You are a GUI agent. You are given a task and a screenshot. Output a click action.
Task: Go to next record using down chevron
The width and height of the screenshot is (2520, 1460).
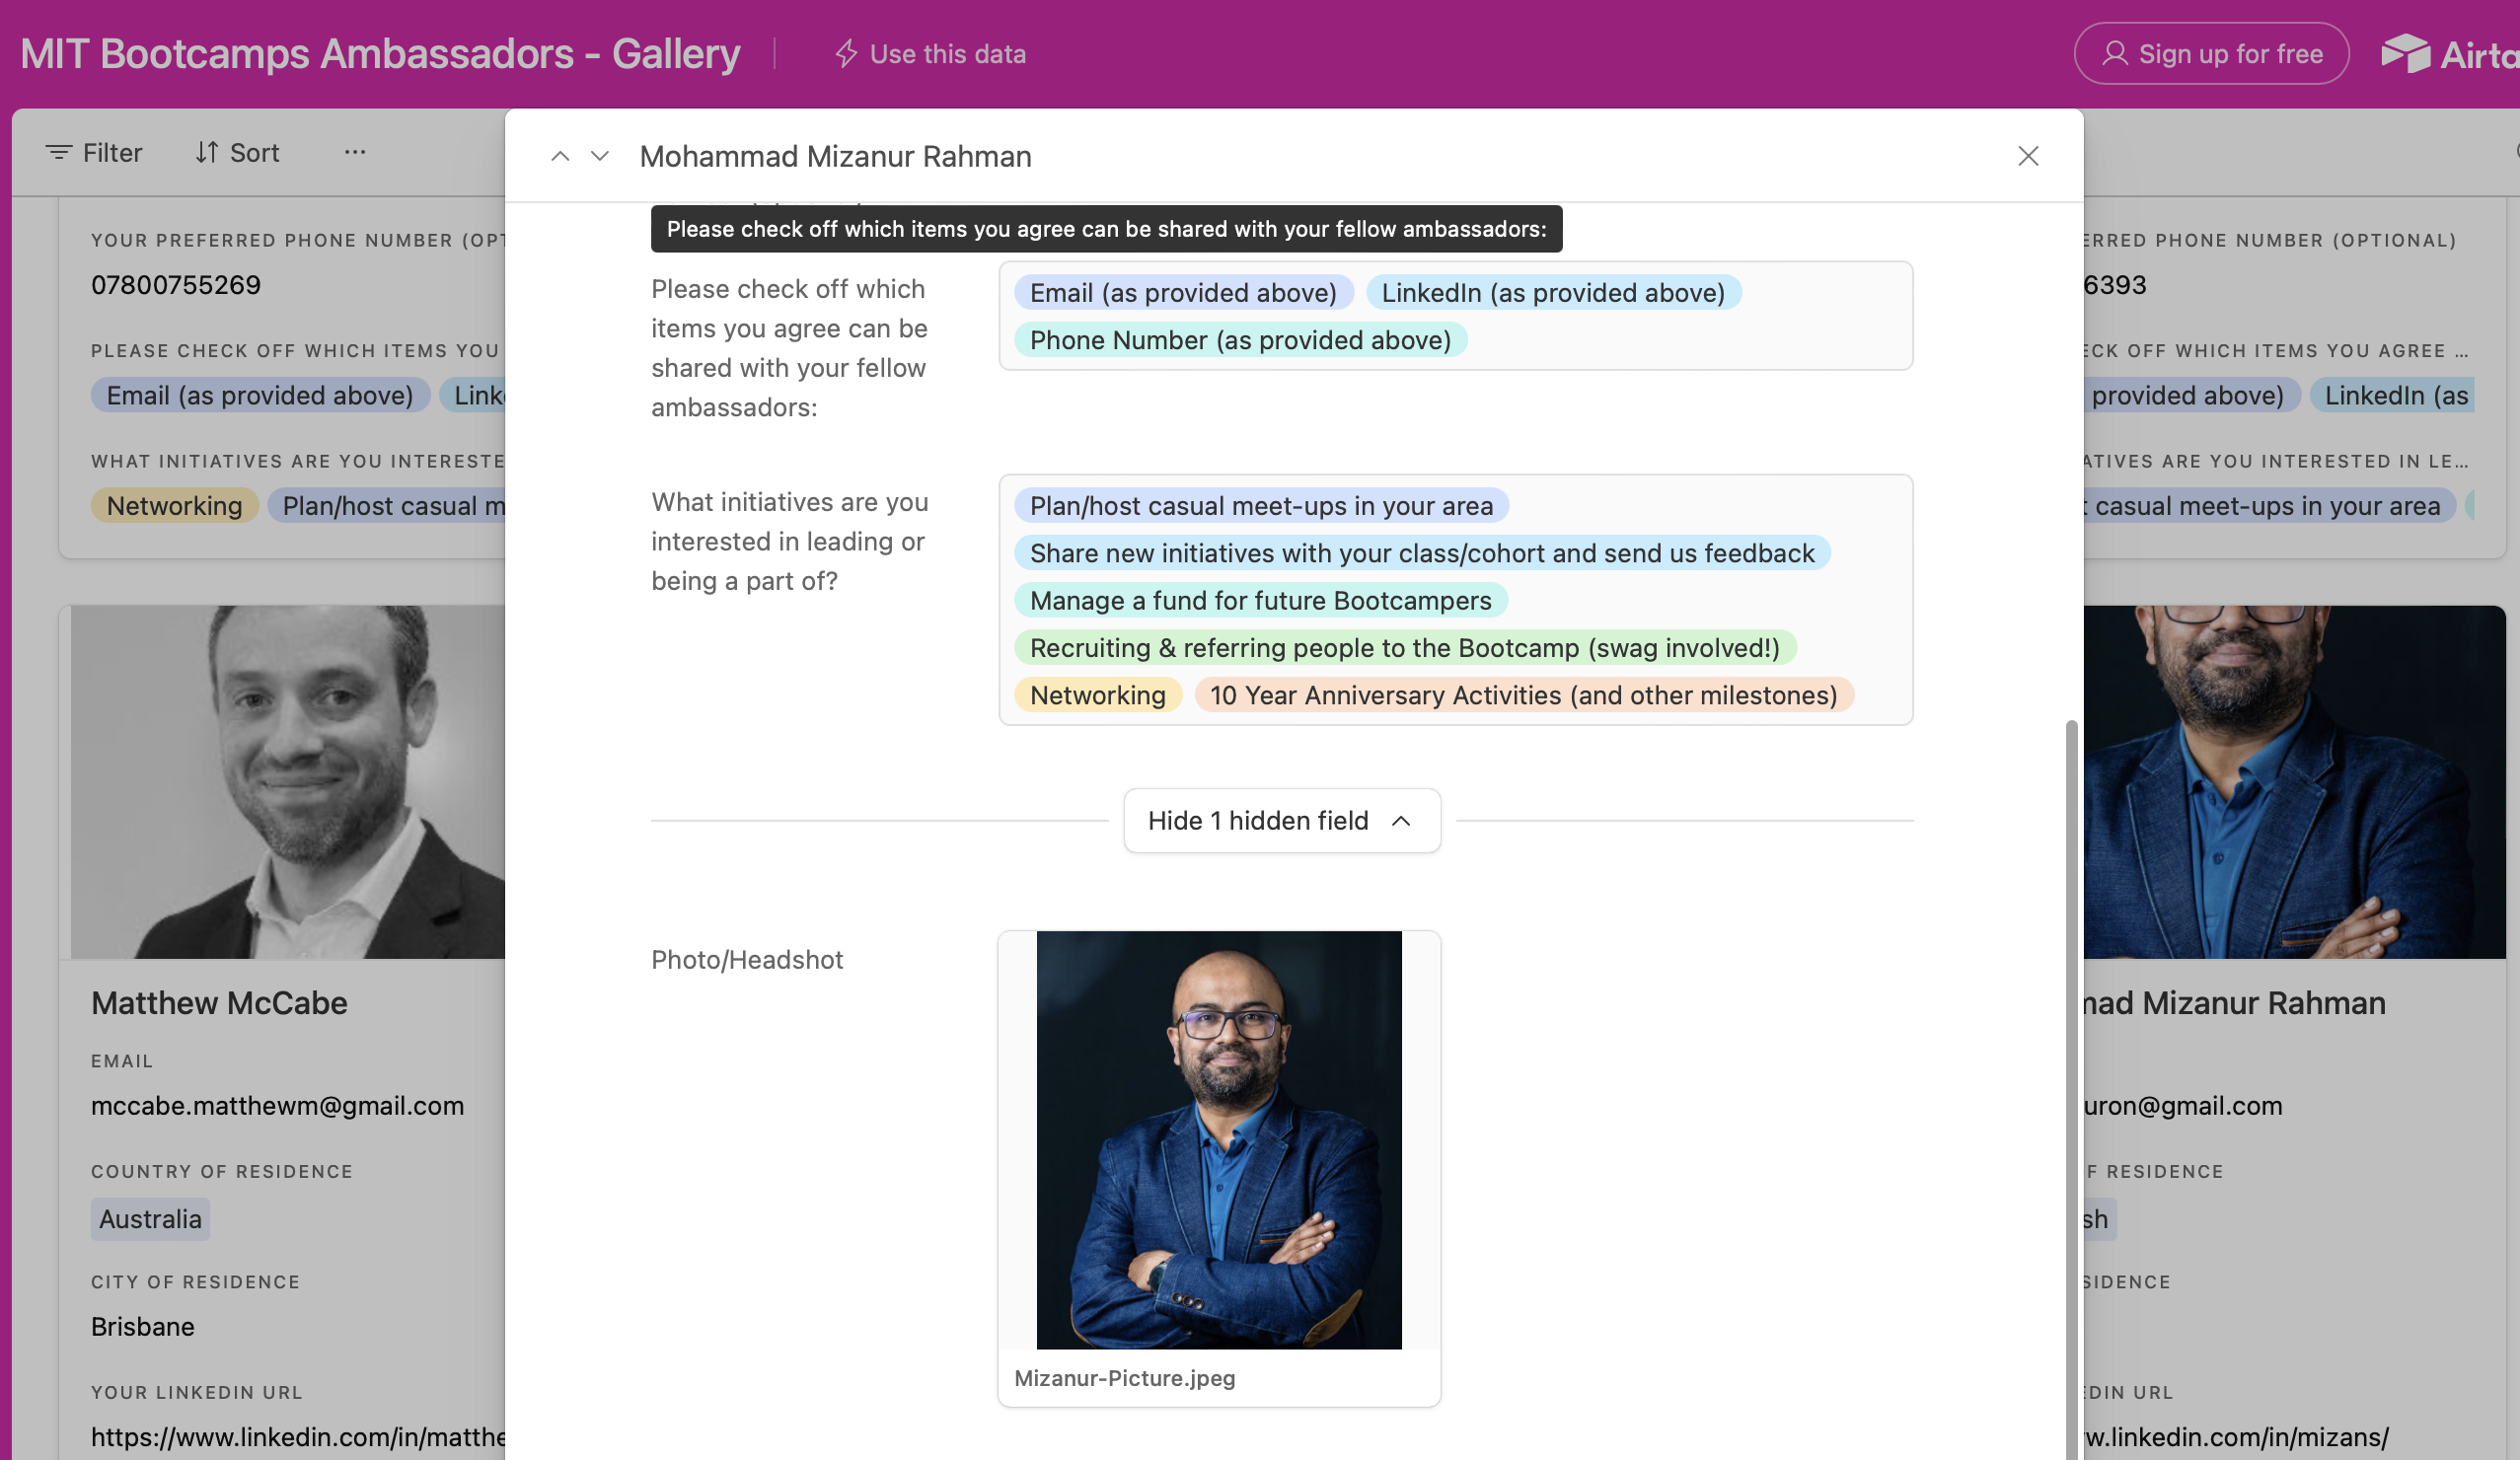point(600,156)
